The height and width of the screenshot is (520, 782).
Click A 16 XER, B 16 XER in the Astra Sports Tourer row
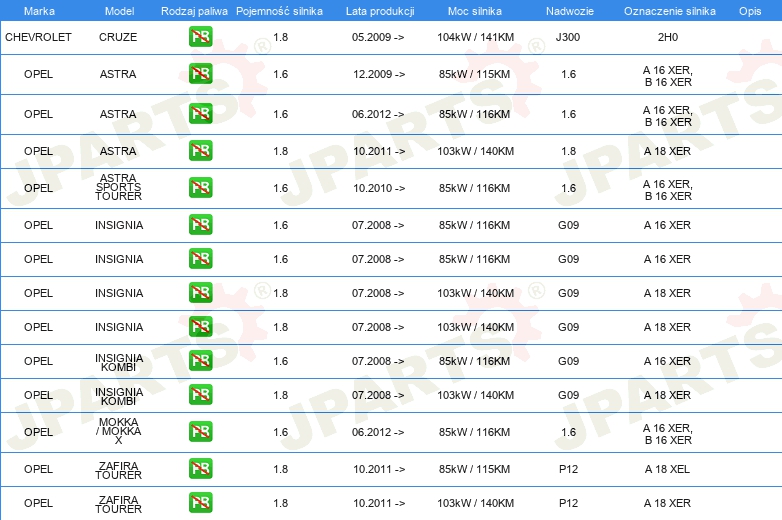point(668,190)
